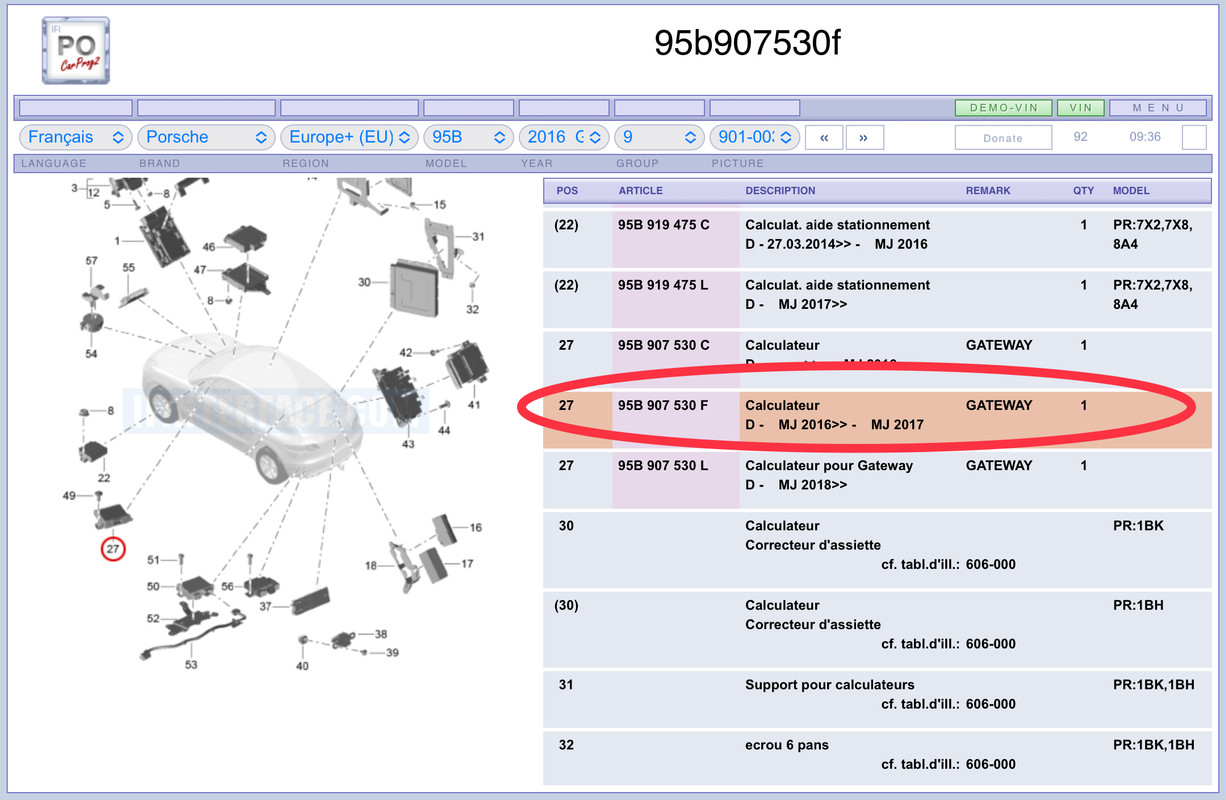Screen dimensions: 1226x800
Task: Click part number 22 in diagram
Action: click(x=103, y=479)
